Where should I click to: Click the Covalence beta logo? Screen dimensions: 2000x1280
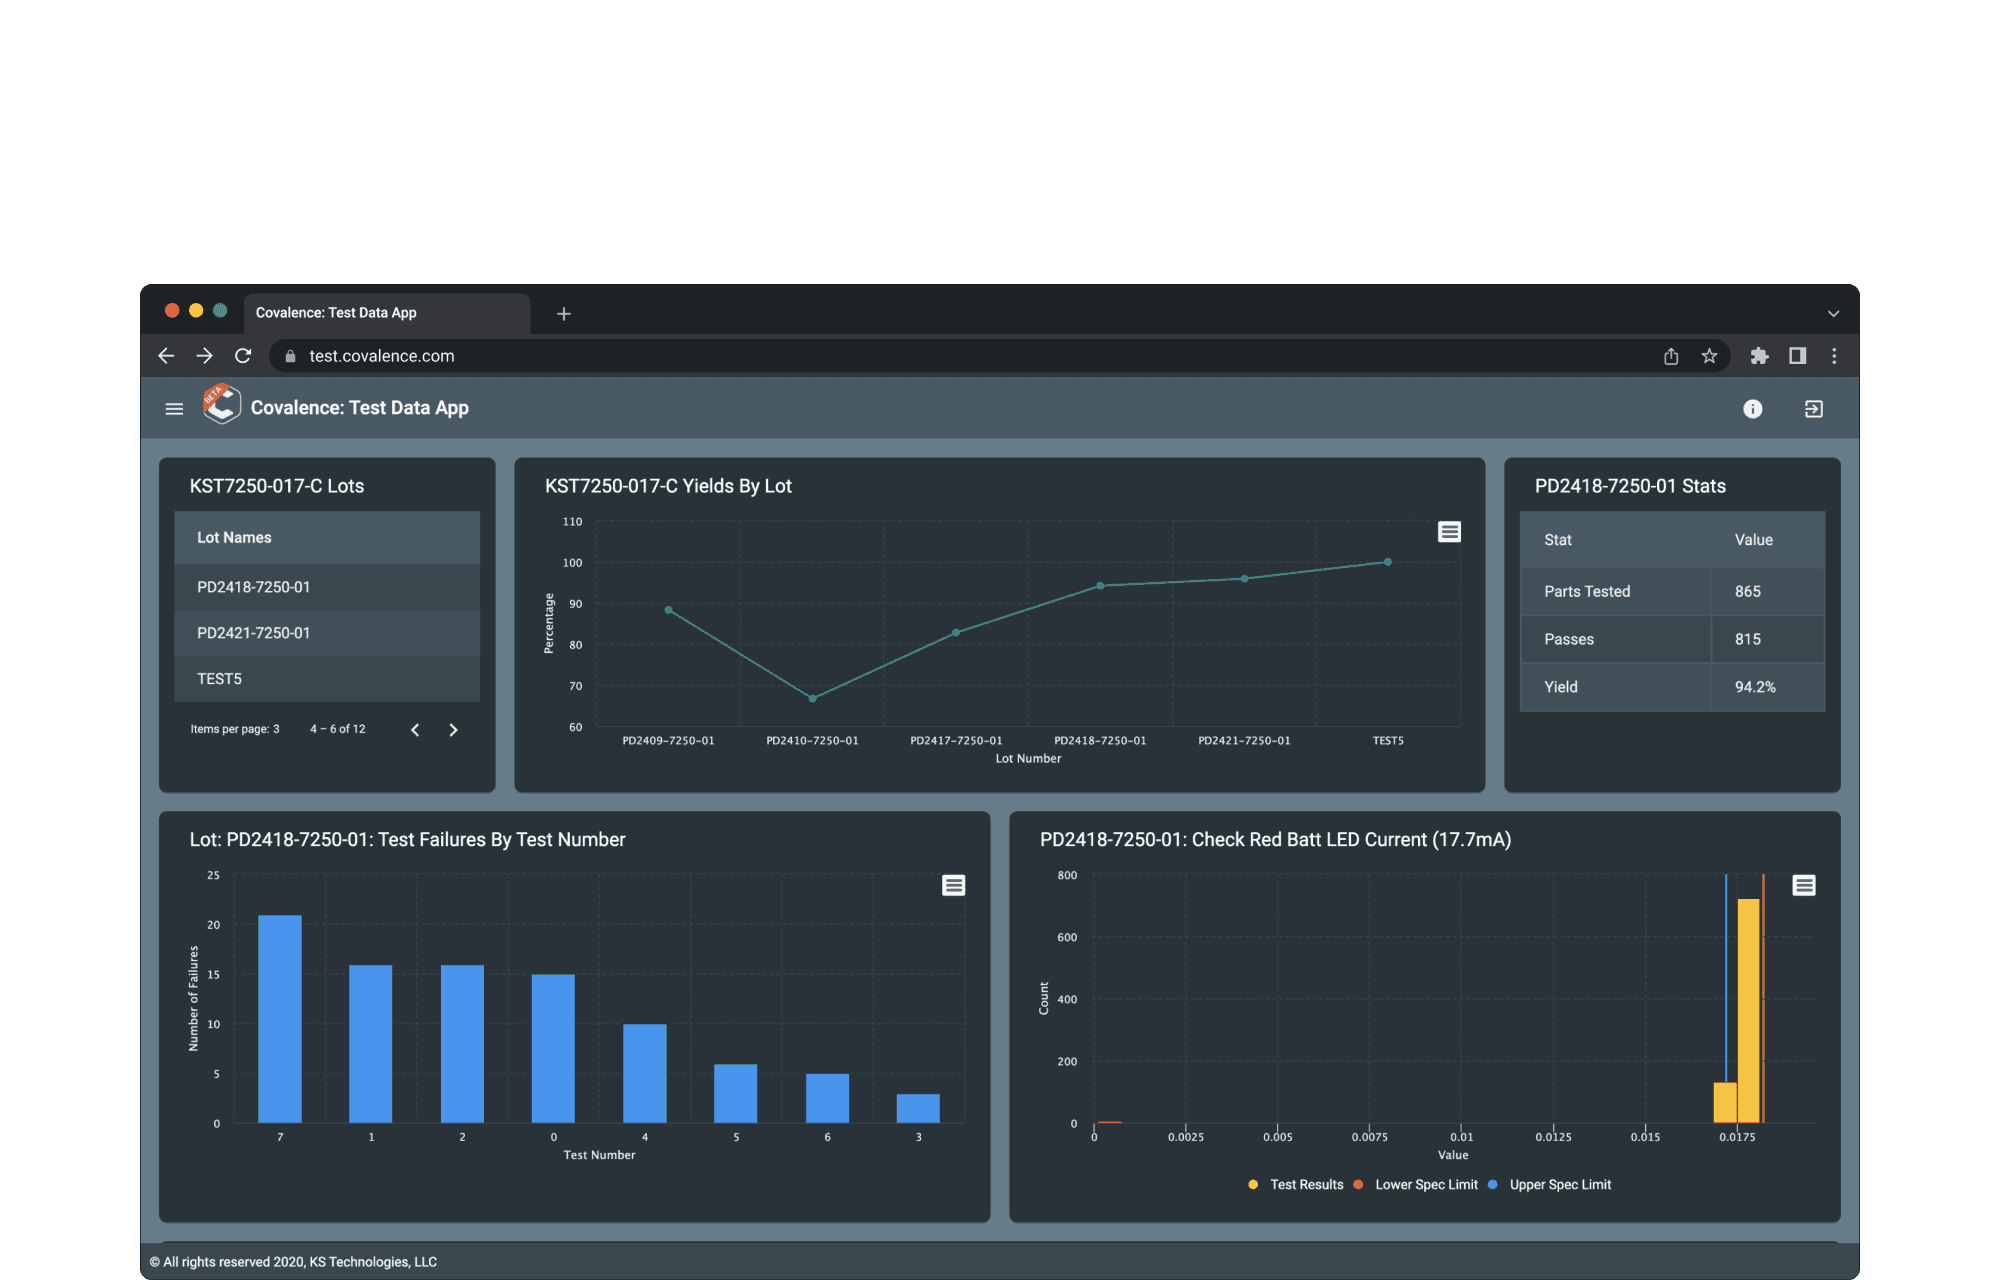pos(221,405)
